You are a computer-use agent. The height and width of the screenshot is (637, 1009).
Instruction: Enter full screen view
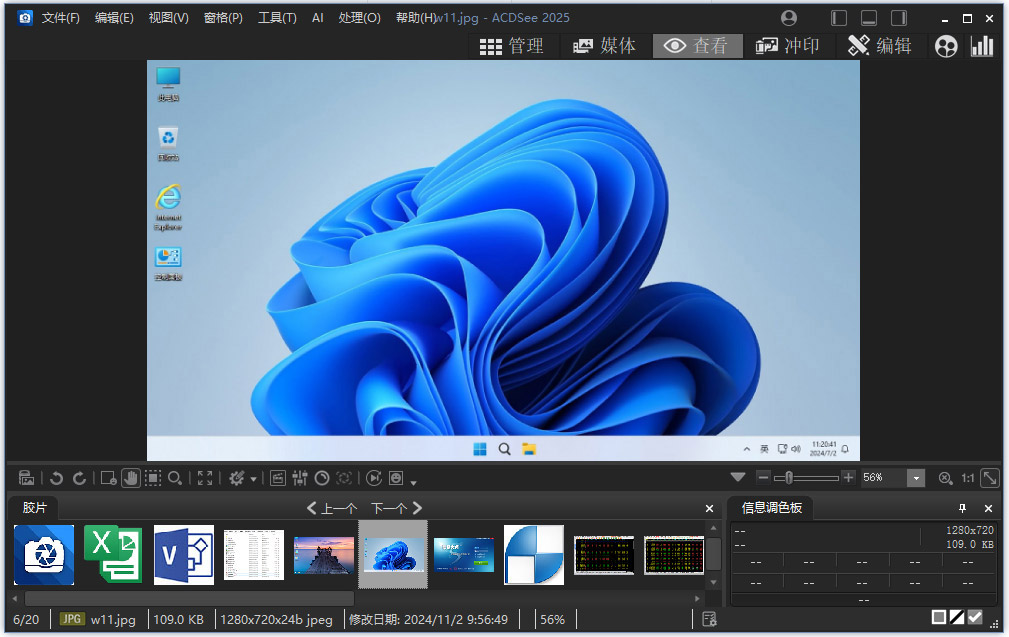pos(205,478)
